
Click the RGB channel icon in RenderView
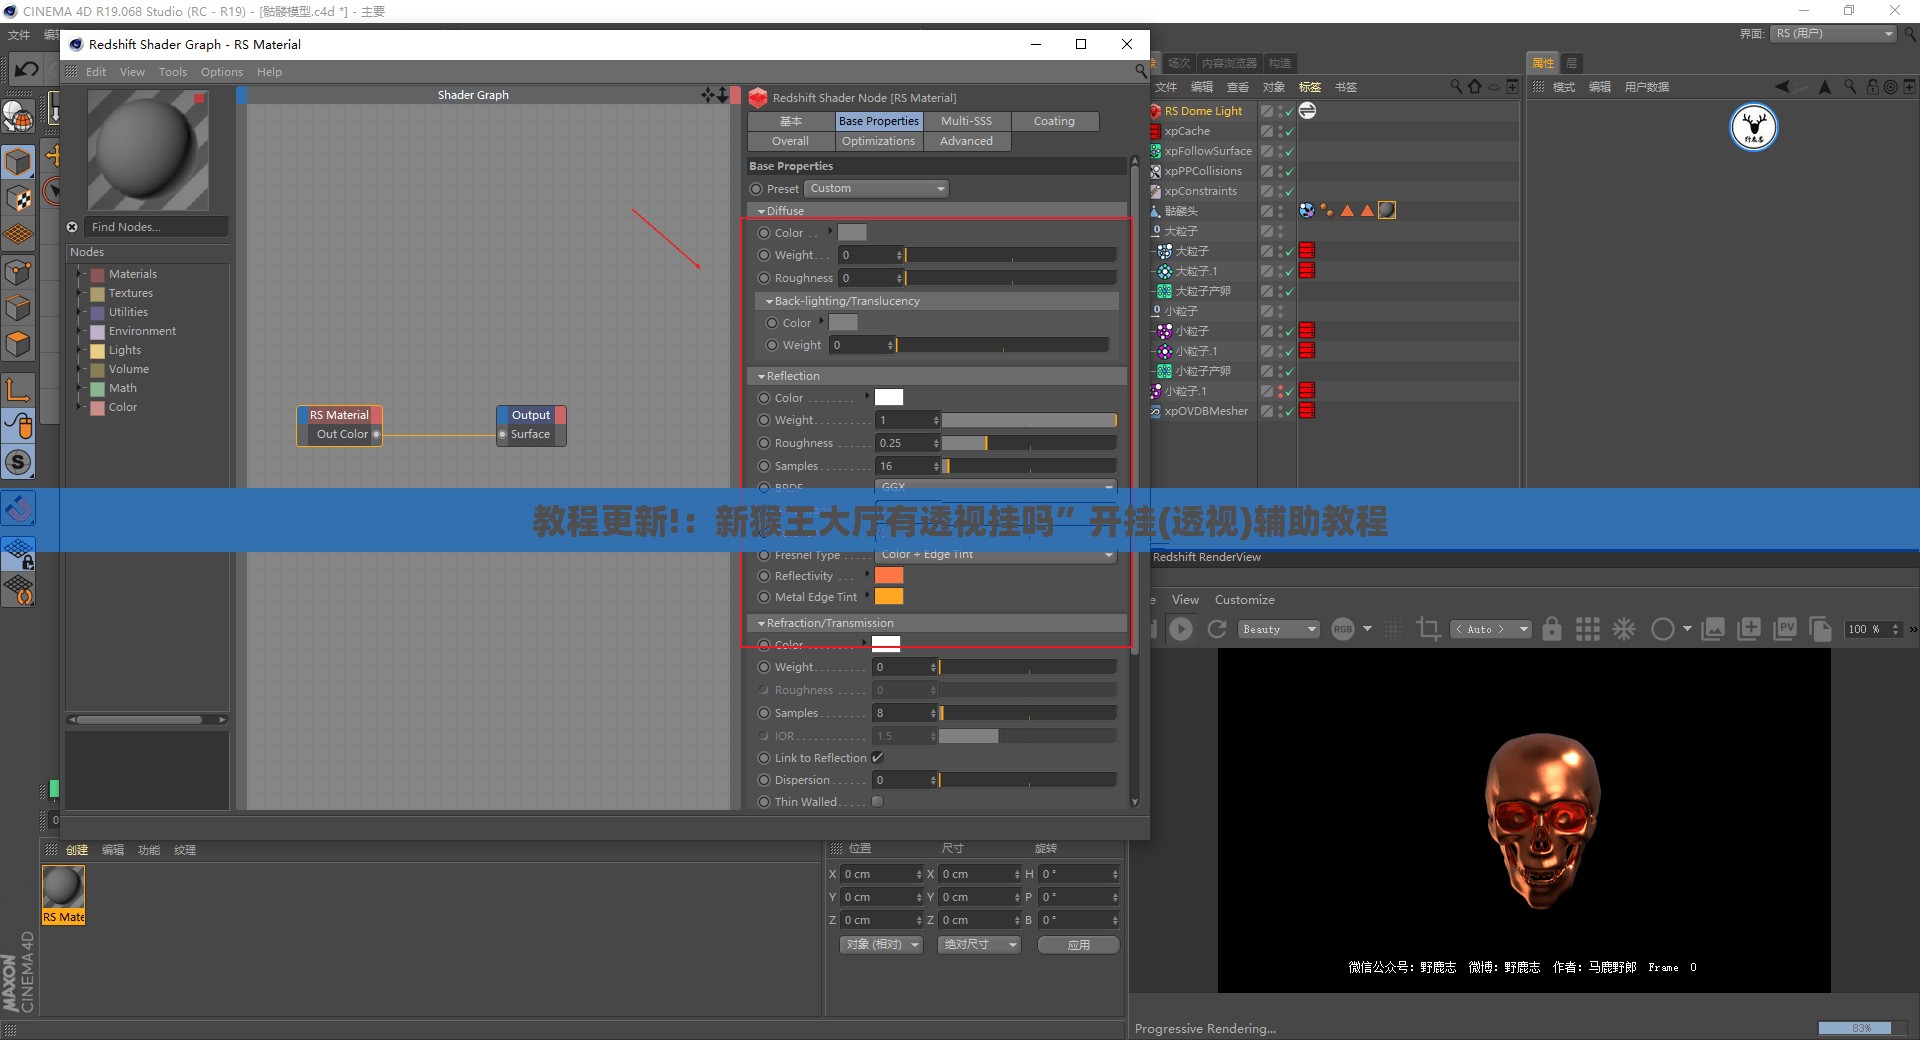tap(1343, 629)
